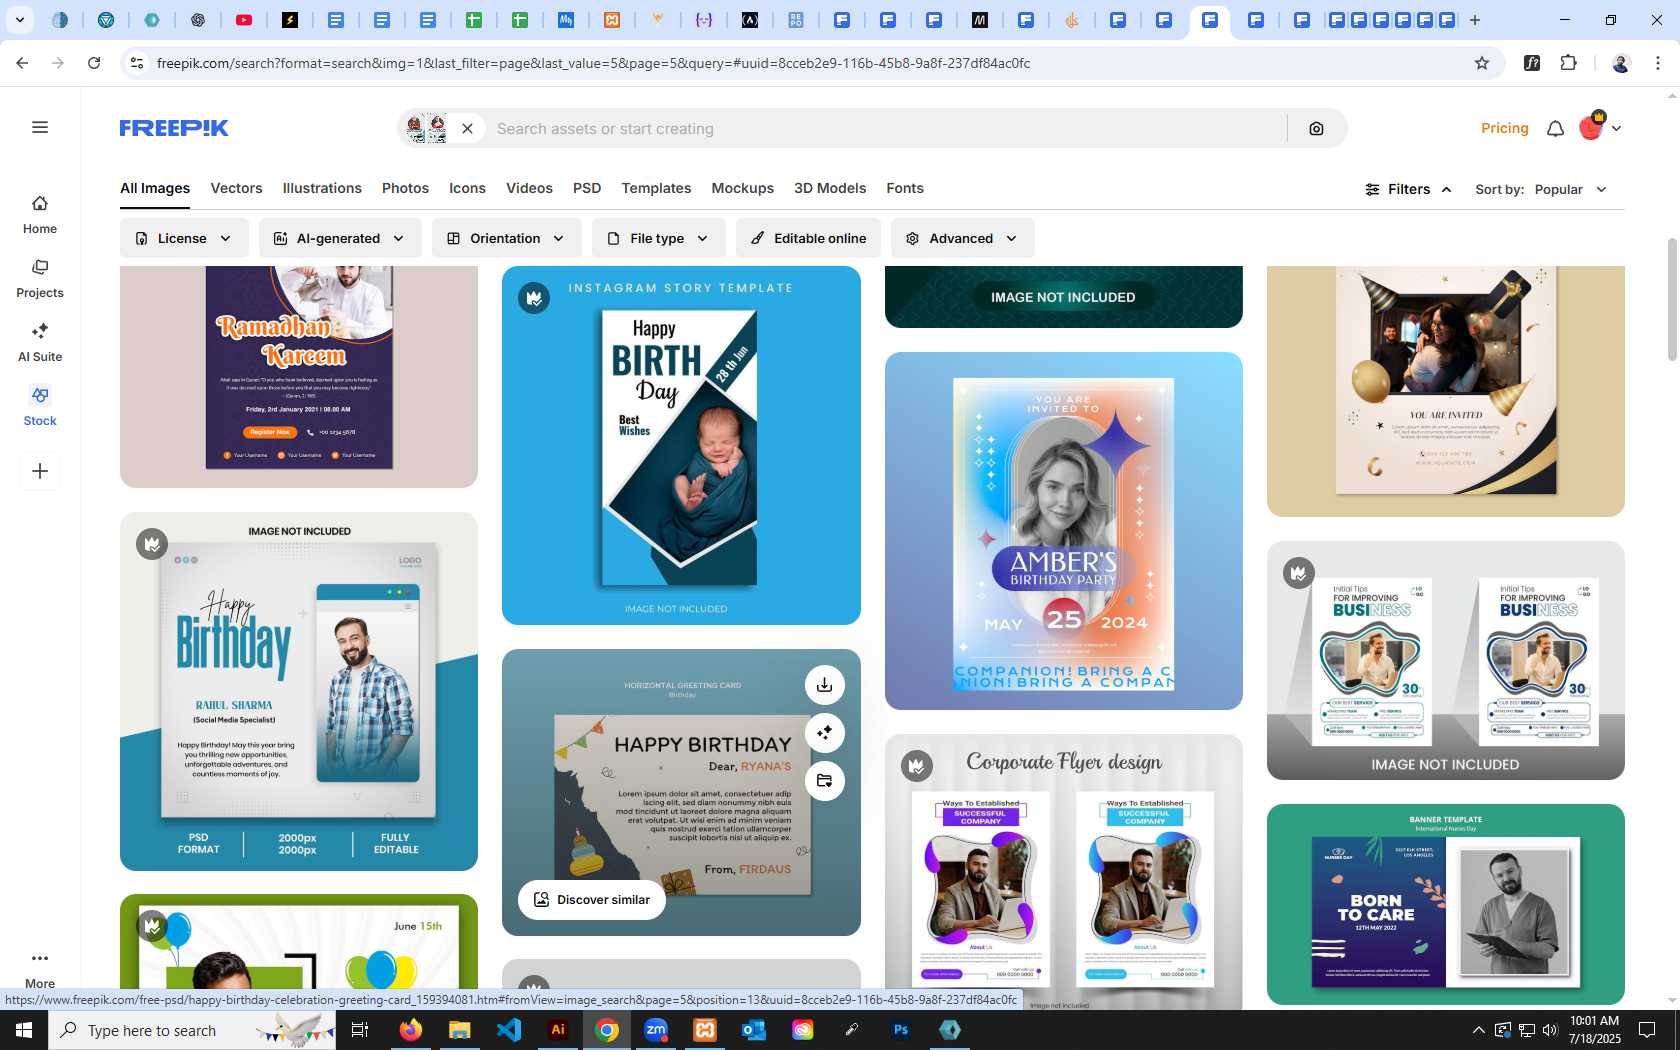1680x1050 pixels.
Task: Save greeting card to collection folder icon
Action: point(824,781)
